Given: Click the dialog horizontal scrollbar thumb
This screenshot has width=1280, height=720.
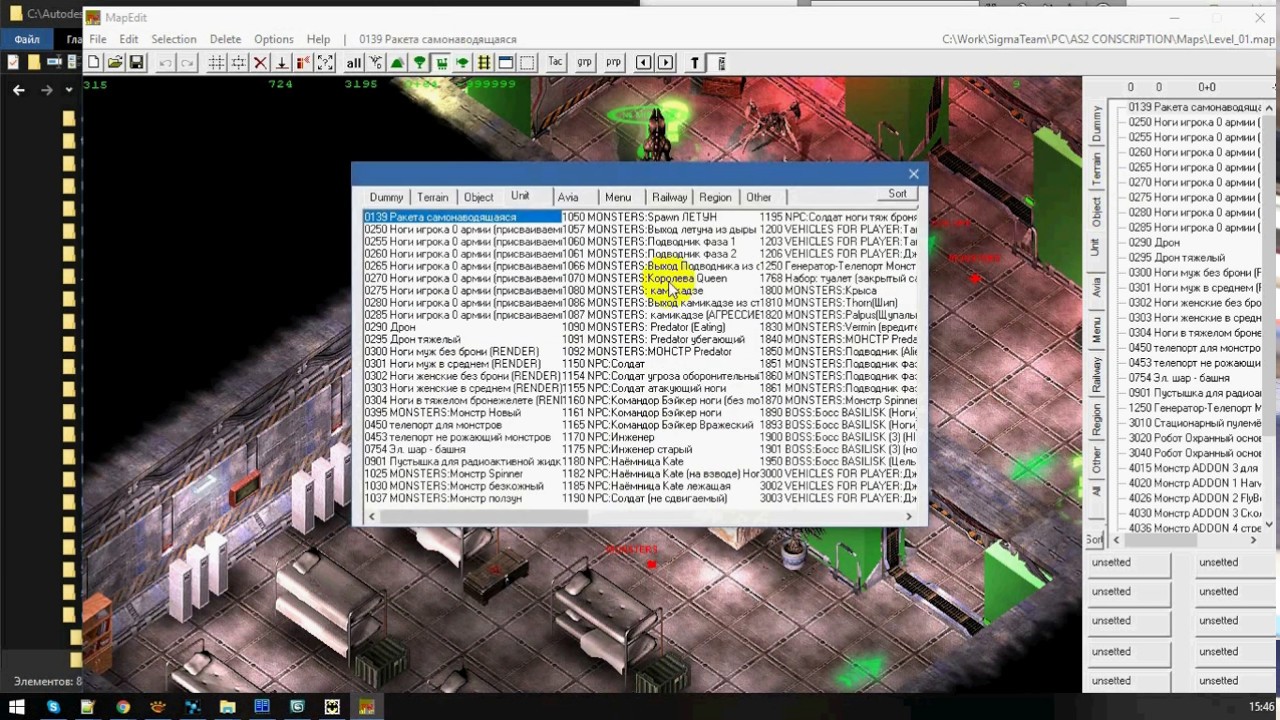Looking at the screenshot, I should tap(484, 517).
